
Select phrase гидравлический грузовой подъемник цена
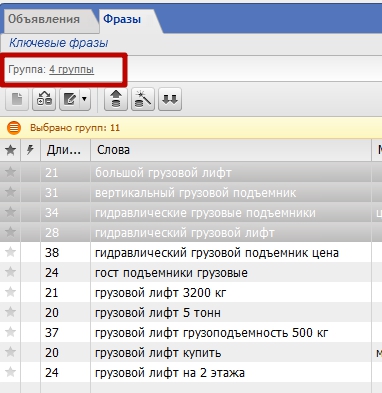(x=217, y=253)
